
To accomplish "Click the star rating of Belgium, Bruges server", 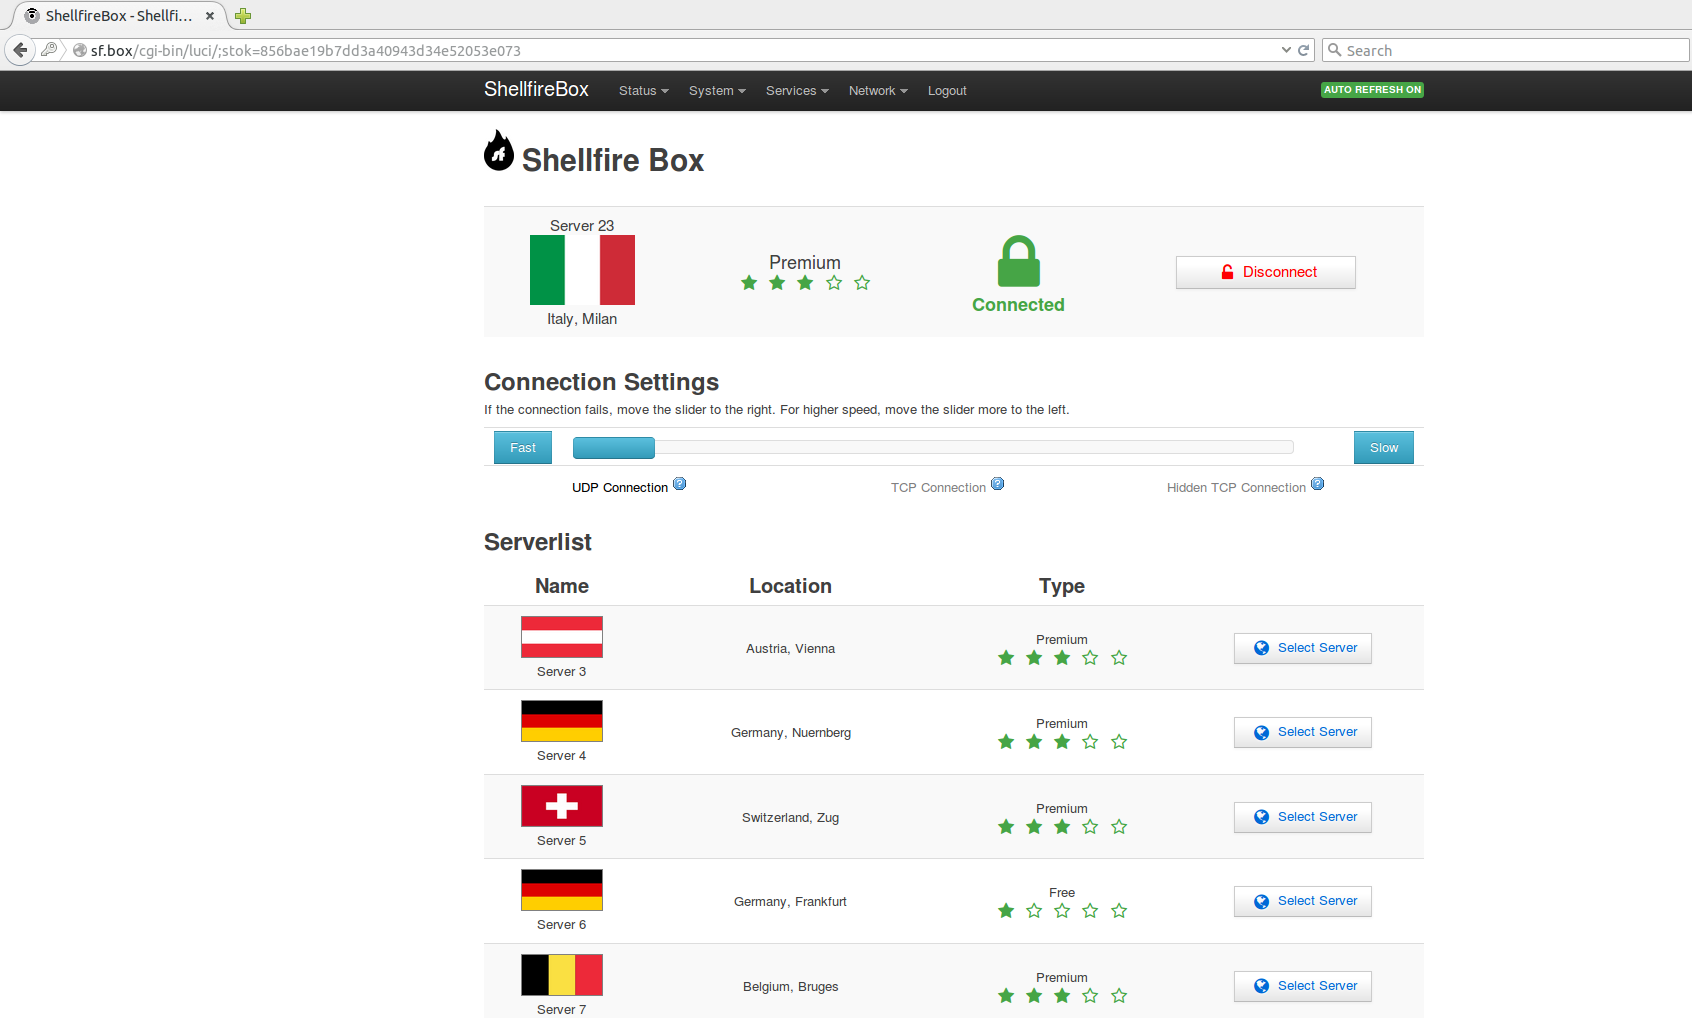I will (x=1062, y=996).
